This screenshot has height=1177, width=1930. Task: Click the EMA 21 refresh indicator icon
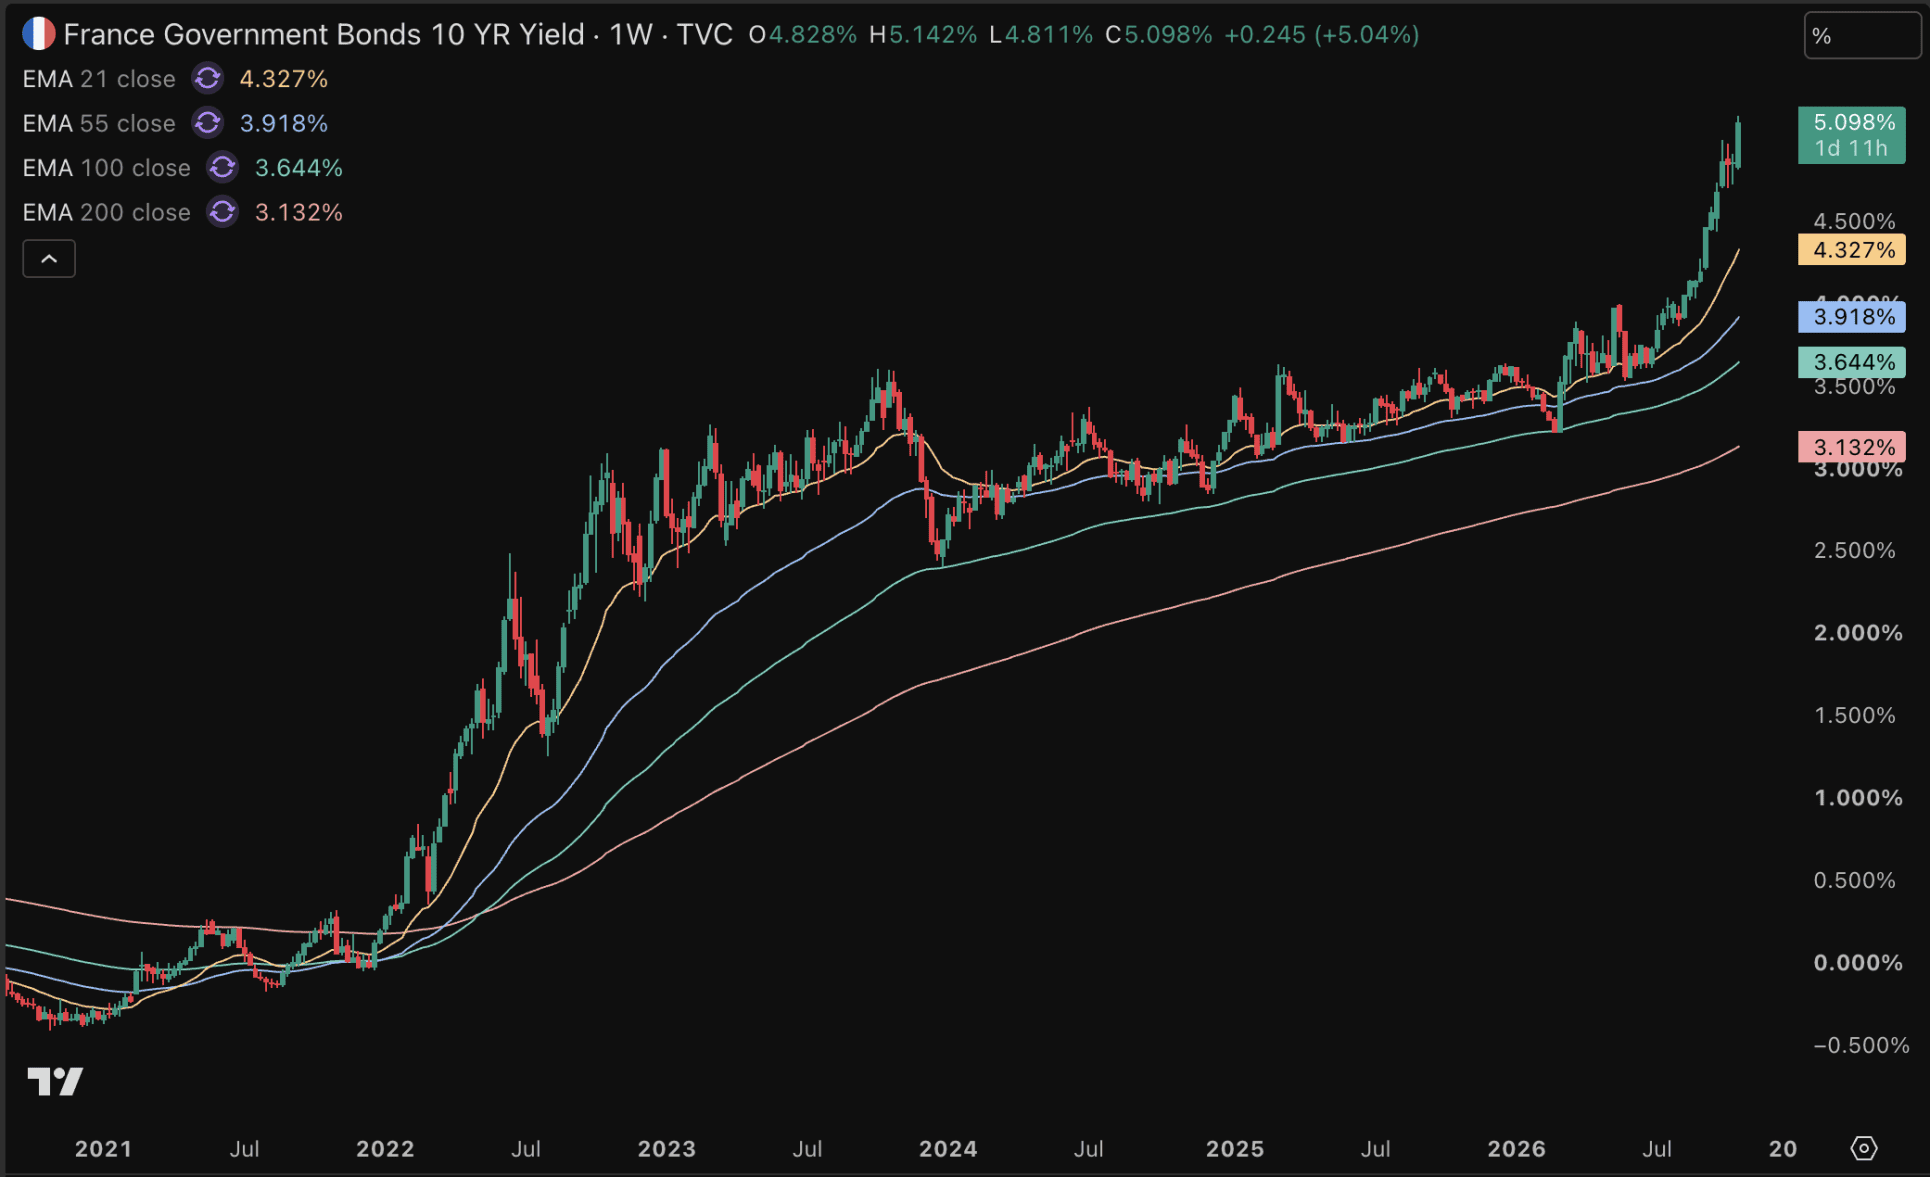click(x=208, y=78)
